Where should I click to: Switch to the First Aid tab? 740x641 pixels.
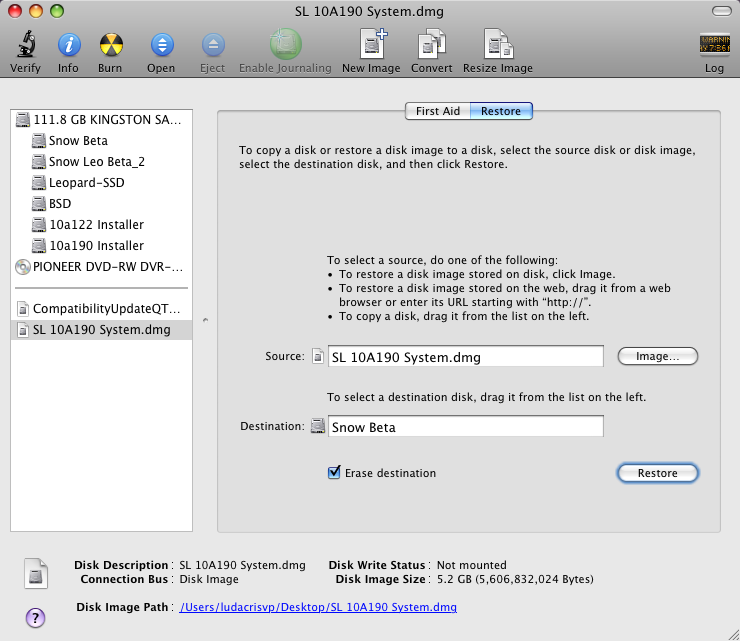pyautogui.click(x=437, y=111)
